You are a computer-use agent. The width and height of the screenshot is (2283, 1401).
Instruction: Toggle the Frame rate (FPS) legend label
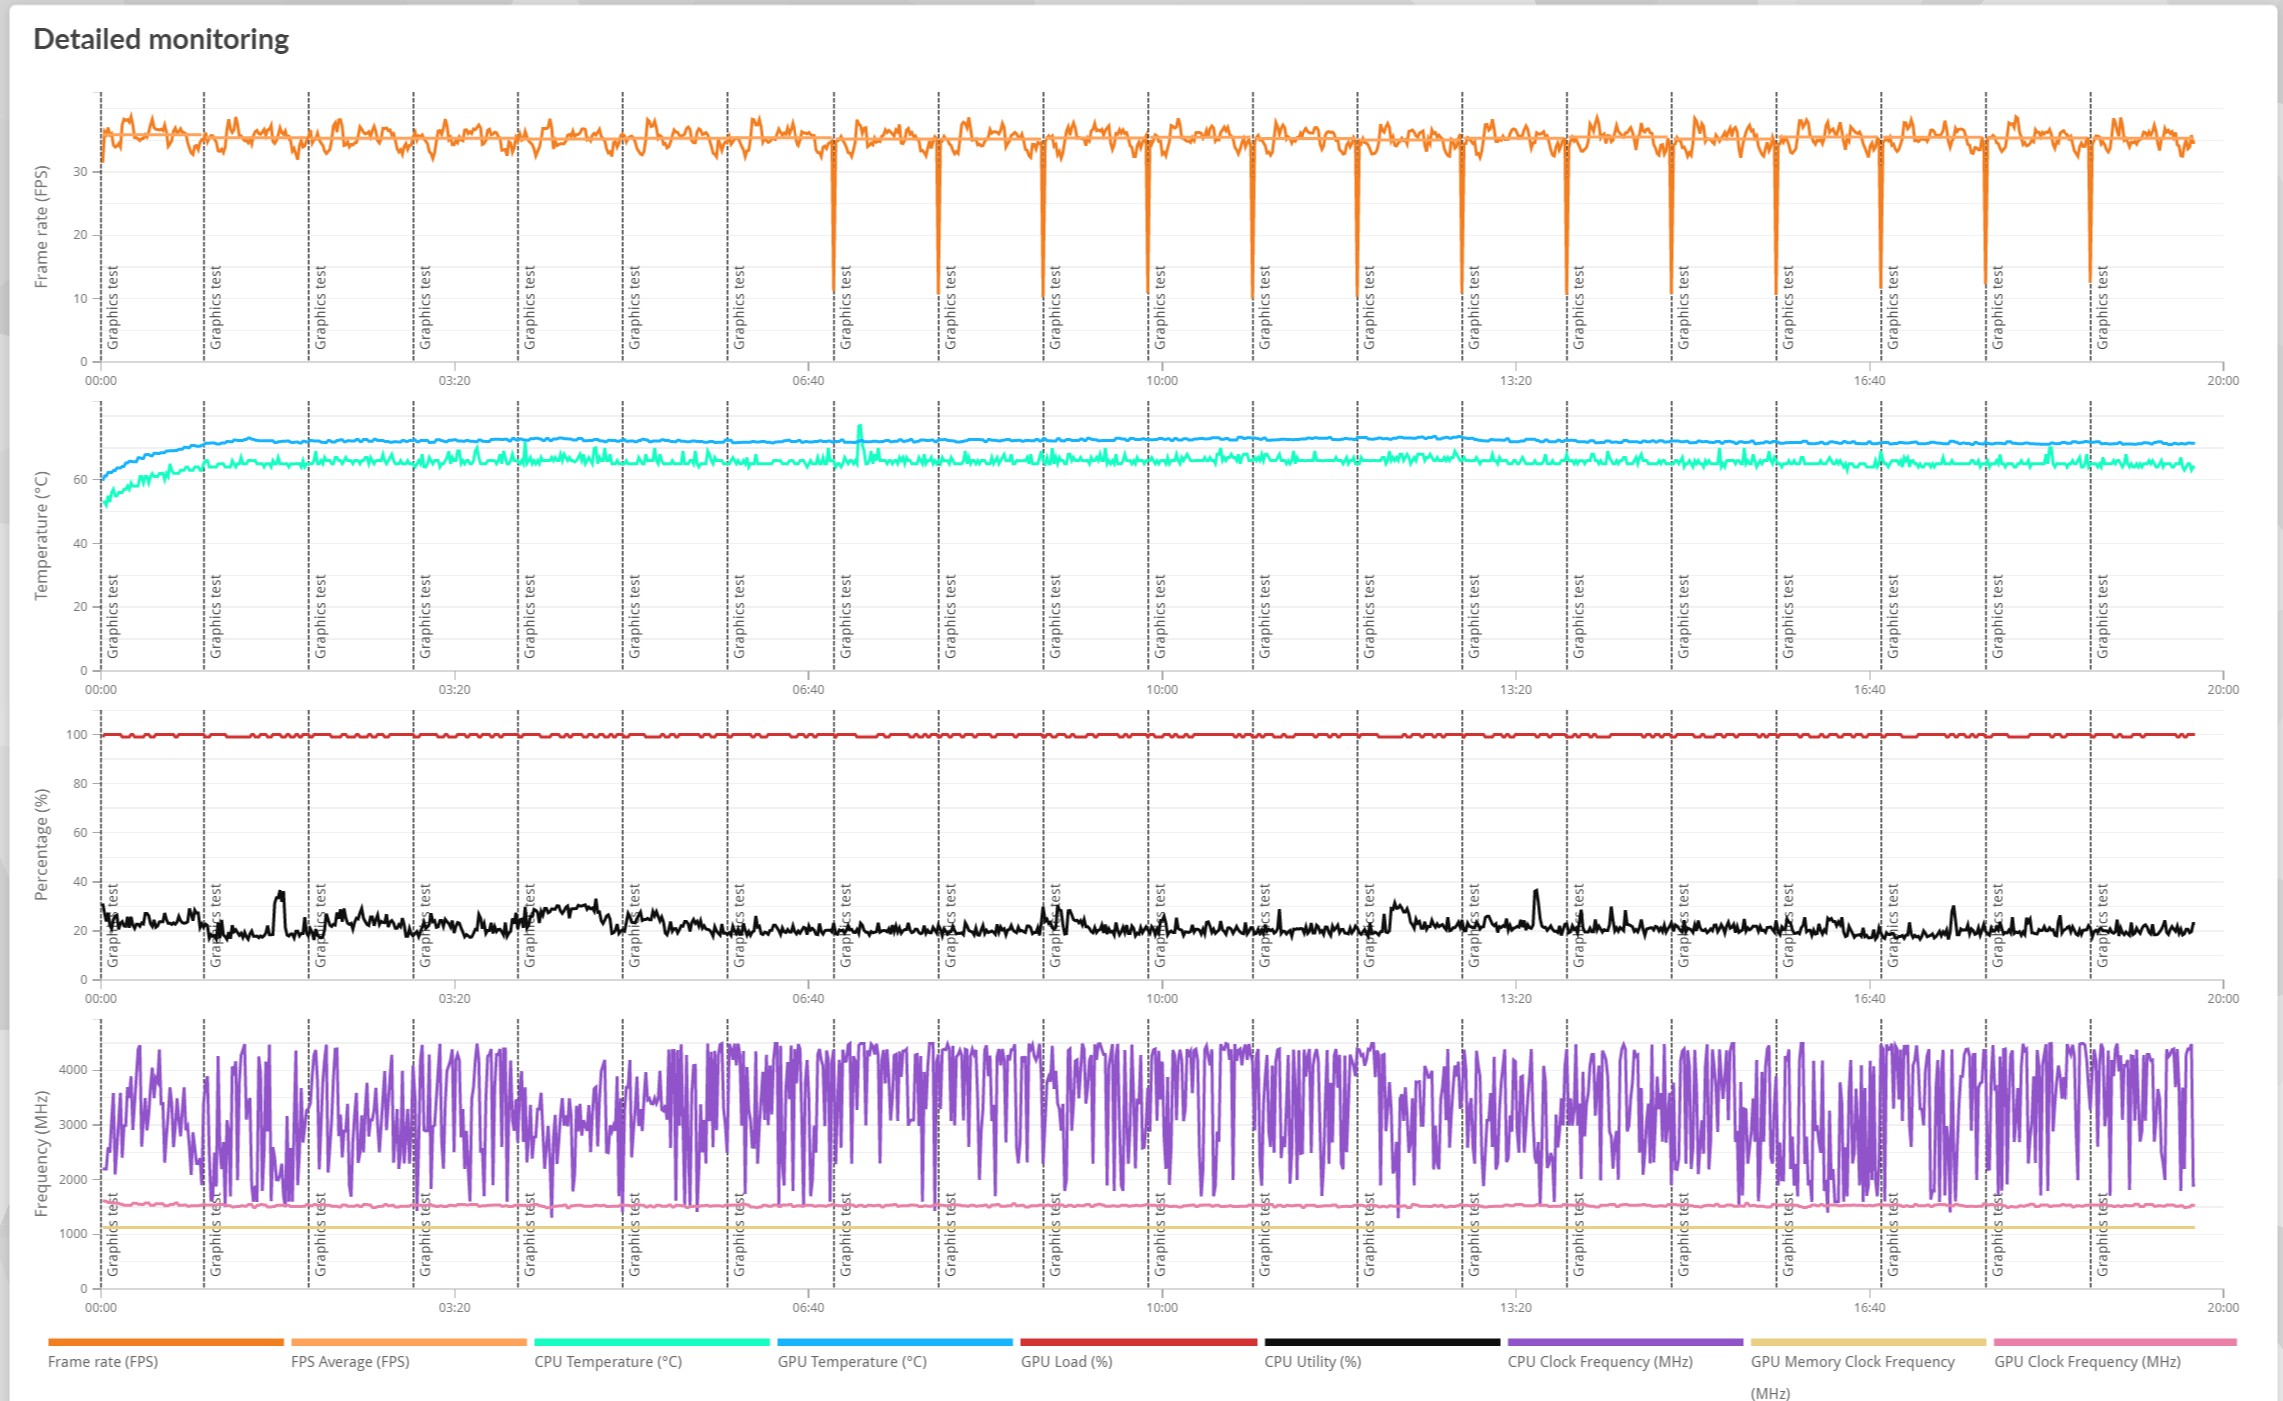point(103,1361)
